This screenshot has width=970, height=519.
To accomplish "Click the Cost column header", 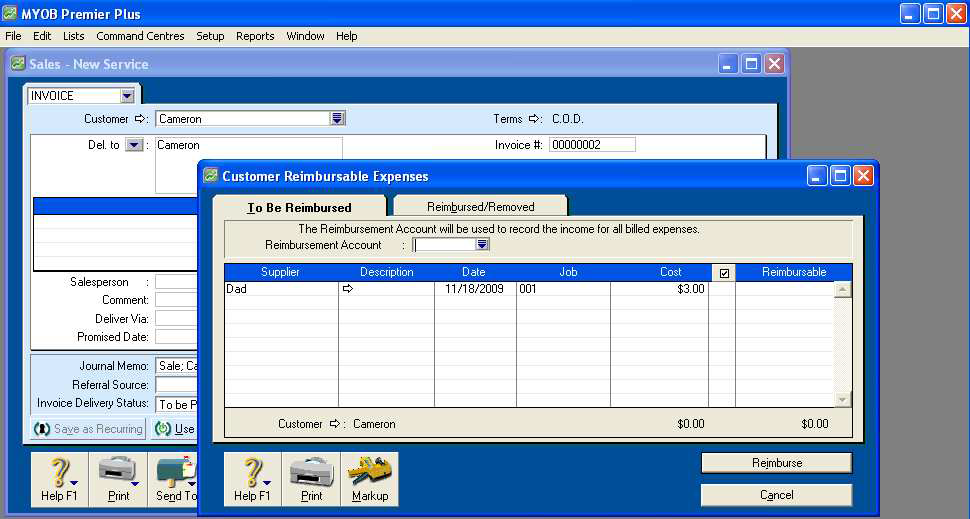I will (671, 272).
